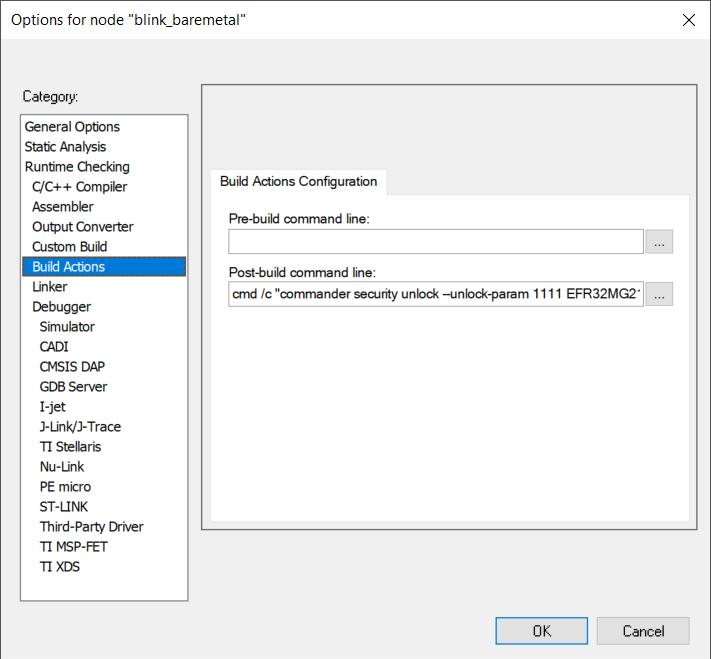Browse for Post-build command with ellipsis button

pyautogui.click(x=659, y=294)
